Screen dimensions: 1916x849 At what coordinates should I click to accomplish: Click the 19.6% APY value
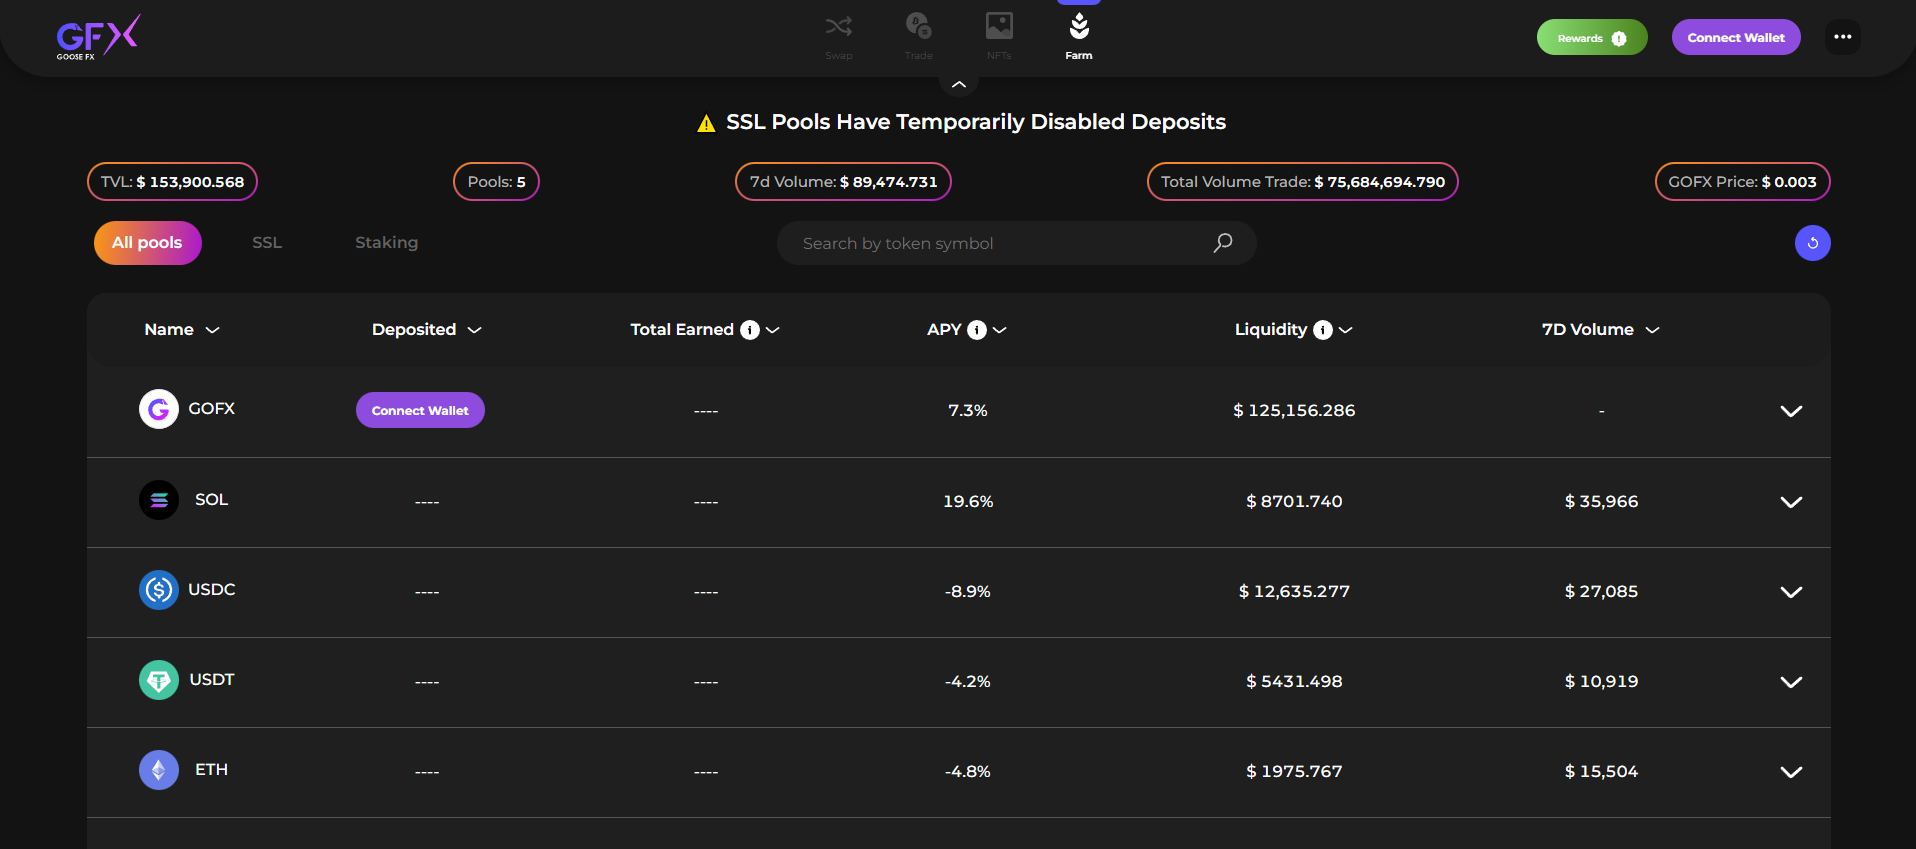click(x=968, y=502)
